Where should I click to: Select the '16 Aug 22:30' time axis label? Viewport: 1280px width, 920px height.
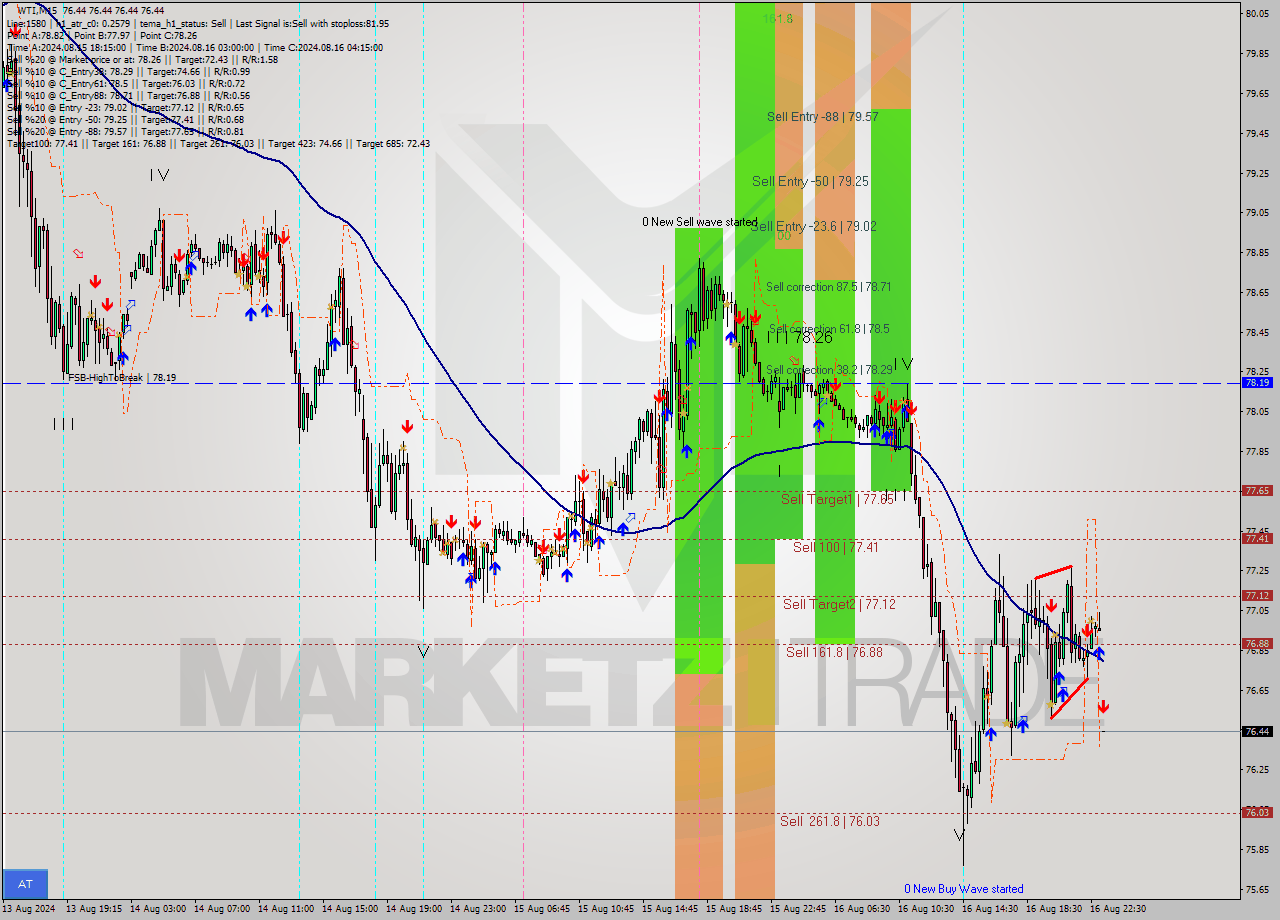click(x=1117, y=909)
